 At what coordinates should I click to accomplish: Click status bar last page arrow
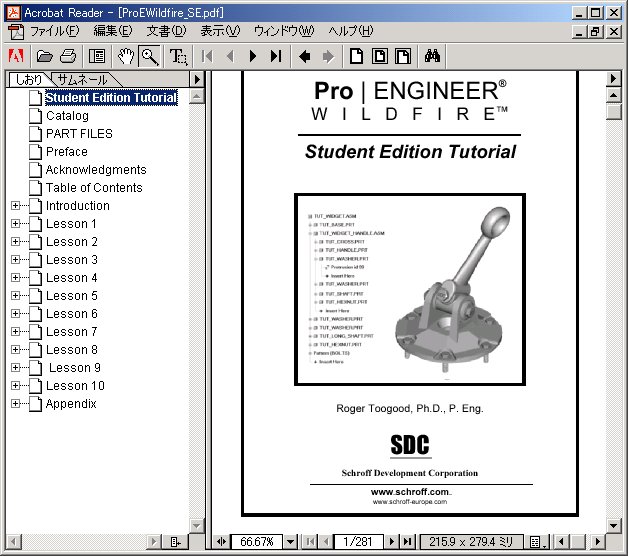tap(407, 542)
